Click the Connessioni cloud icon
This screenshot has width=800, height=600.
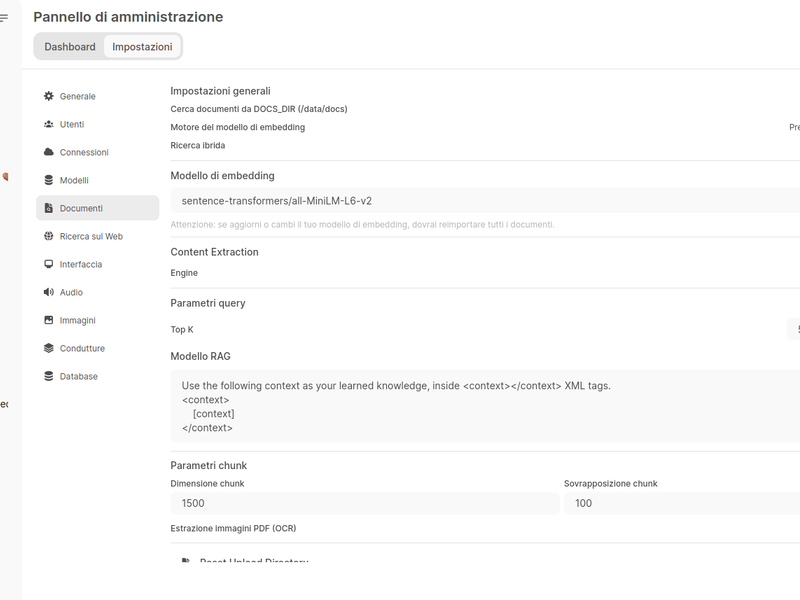click(x=49, y=152)
